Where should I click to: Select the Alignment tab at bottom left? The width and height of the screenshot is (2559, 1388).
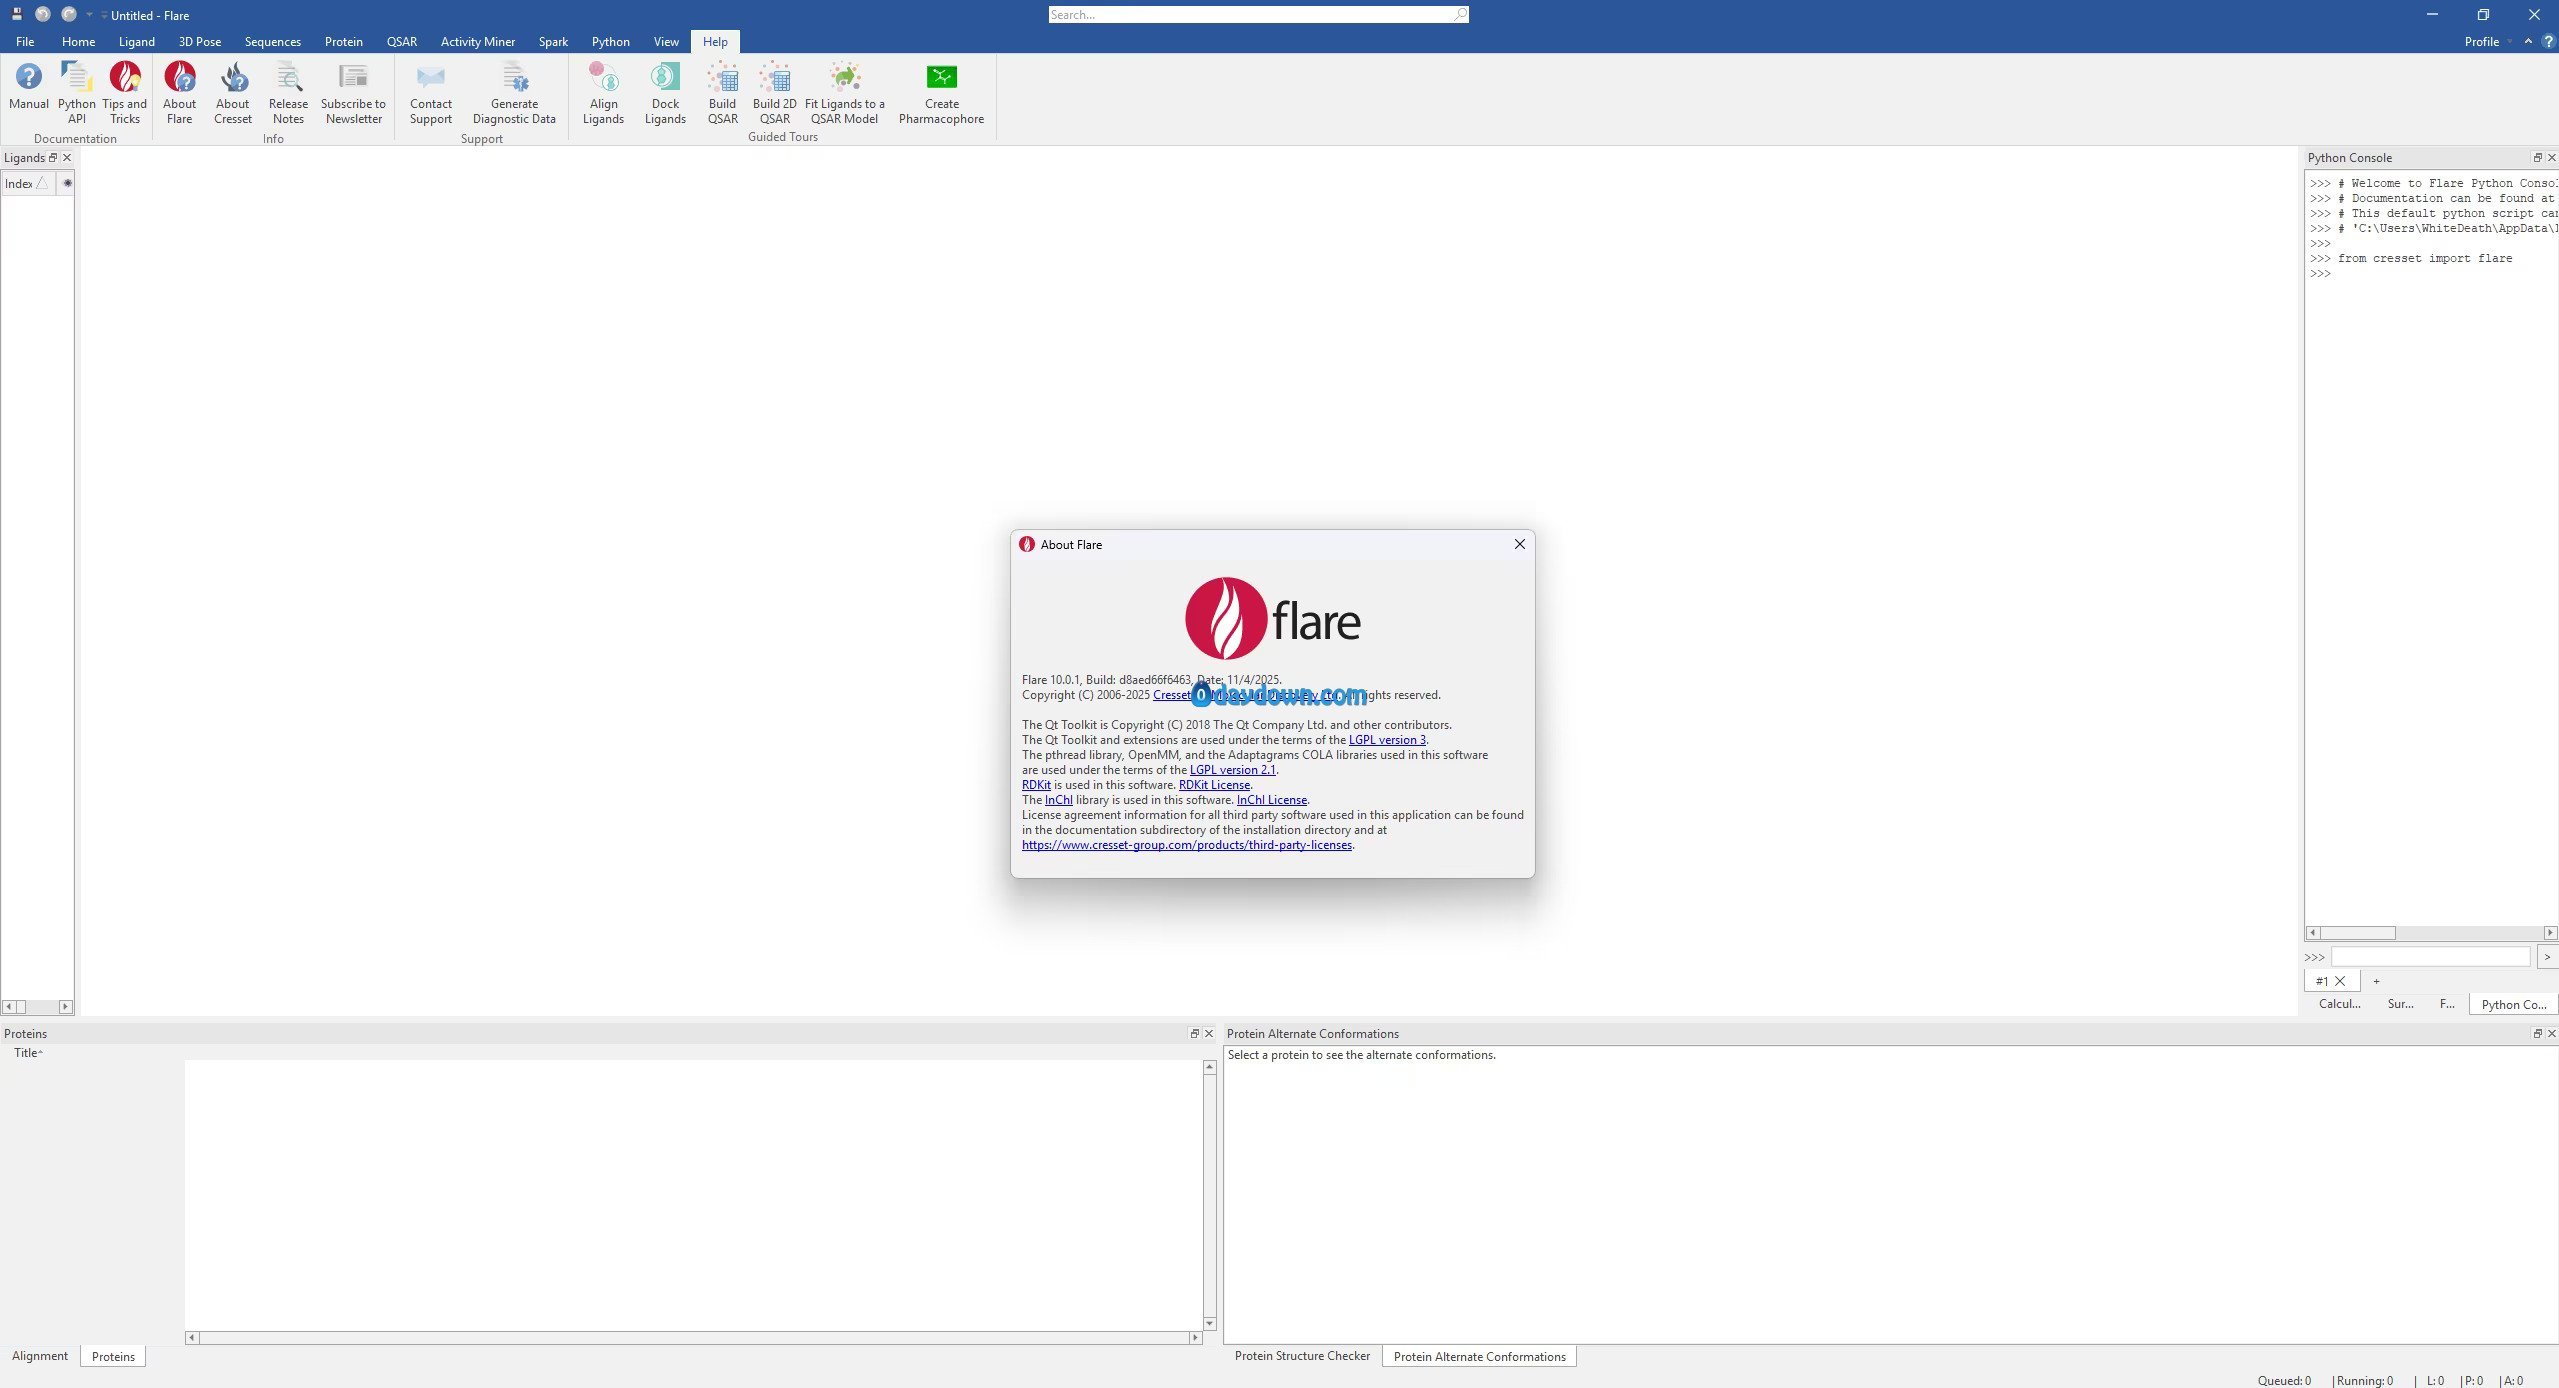tap(40, 1356)
